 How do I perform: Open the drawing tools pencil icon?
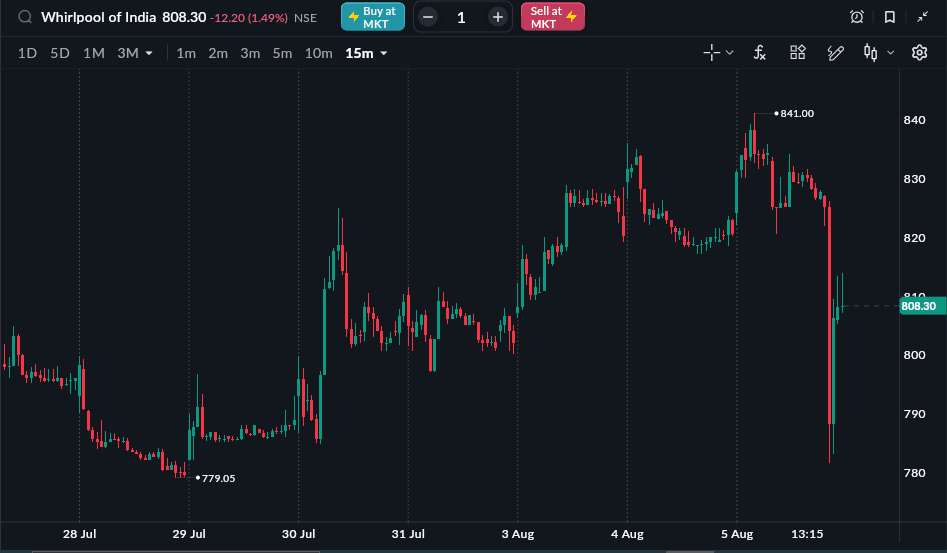click(835, 53)
